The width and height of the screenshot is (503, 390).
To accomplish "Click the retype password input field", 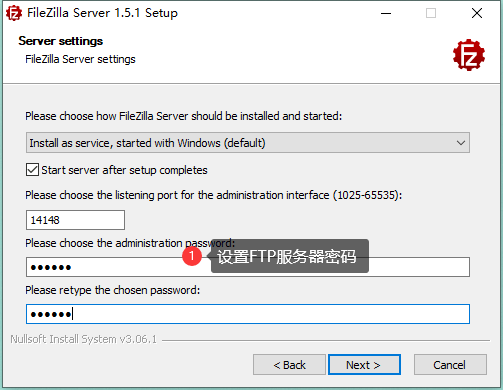I will click(248, 314).
